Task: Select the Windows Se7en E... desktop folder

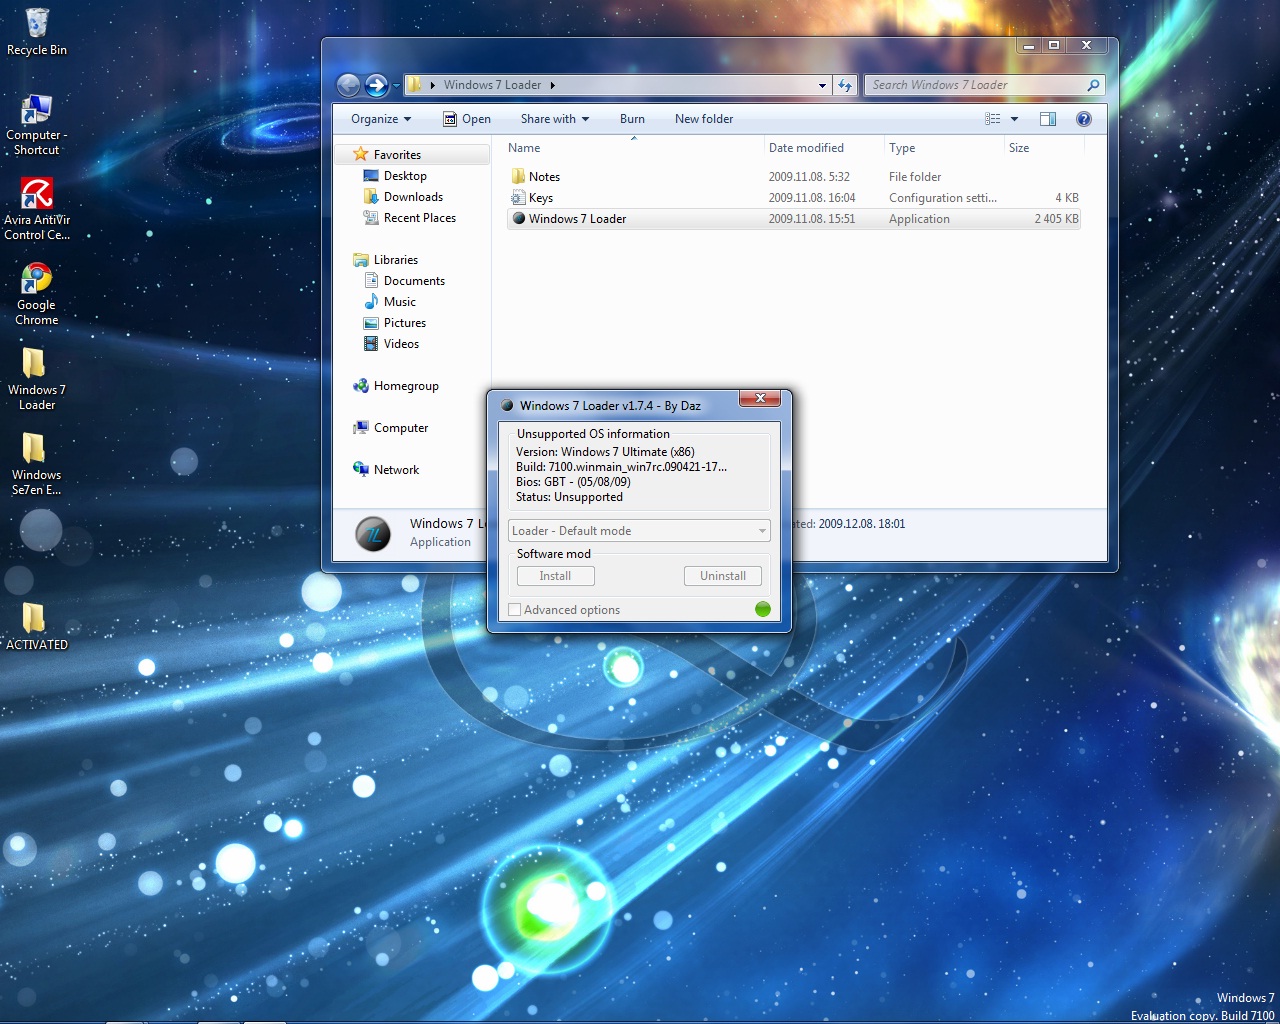Action: pyautogui.click(x=36, y=463)
